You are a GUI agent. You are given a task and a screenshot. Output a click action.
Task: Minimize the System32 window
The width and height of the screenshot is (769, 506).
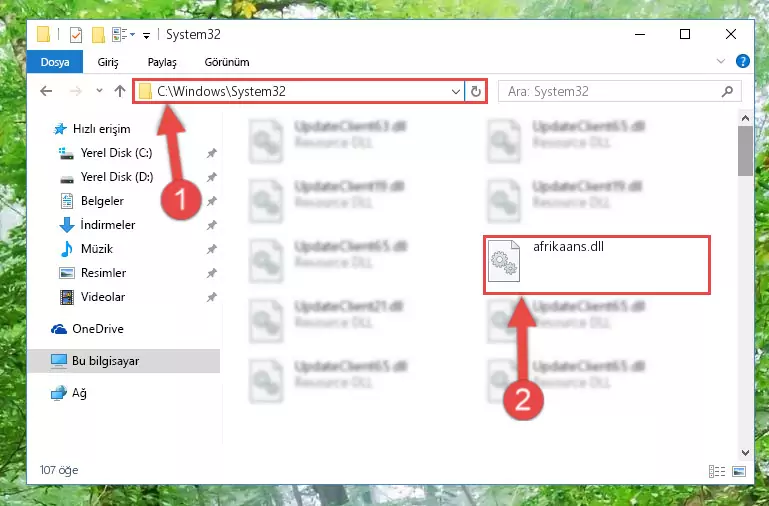click(x=640, y=34)
